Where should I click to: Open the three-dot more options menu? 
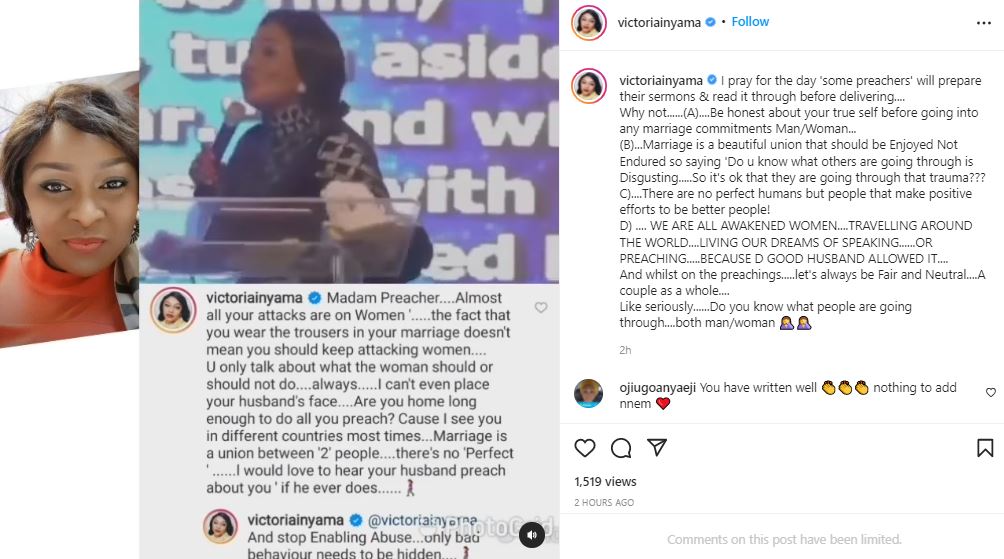tap(984, 23)
